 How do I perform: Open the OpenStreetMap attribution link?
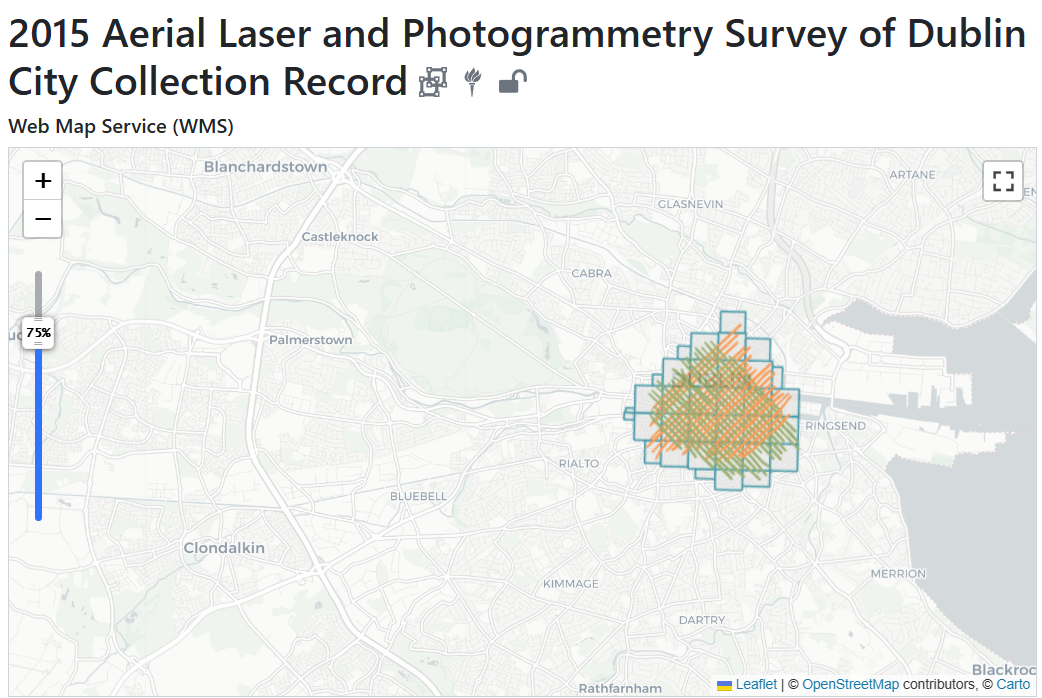[850, 685]
